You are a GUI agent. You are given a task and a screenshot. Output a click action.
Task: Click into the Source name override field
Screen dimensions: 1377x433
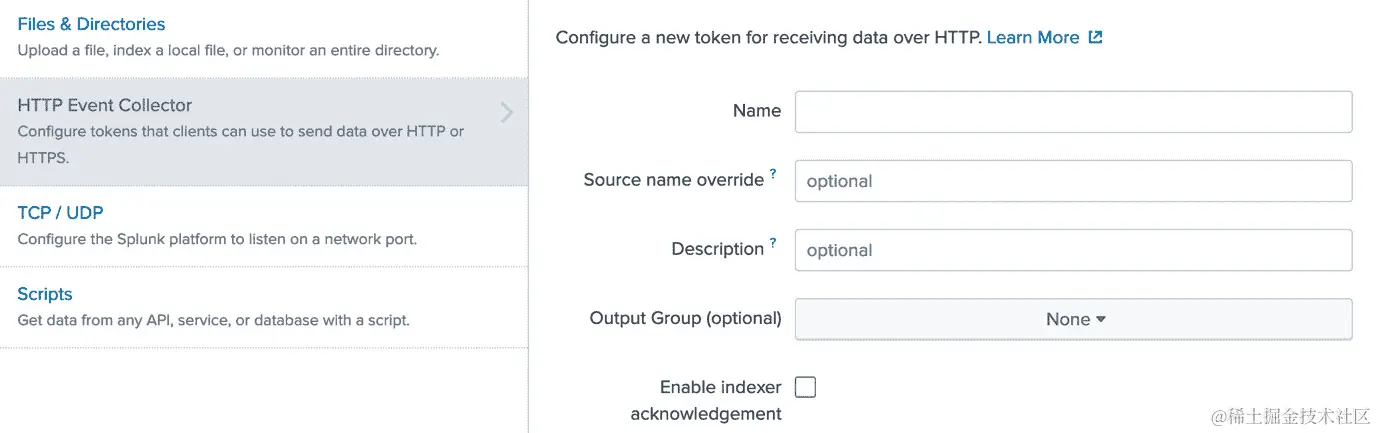point(1073,181)
